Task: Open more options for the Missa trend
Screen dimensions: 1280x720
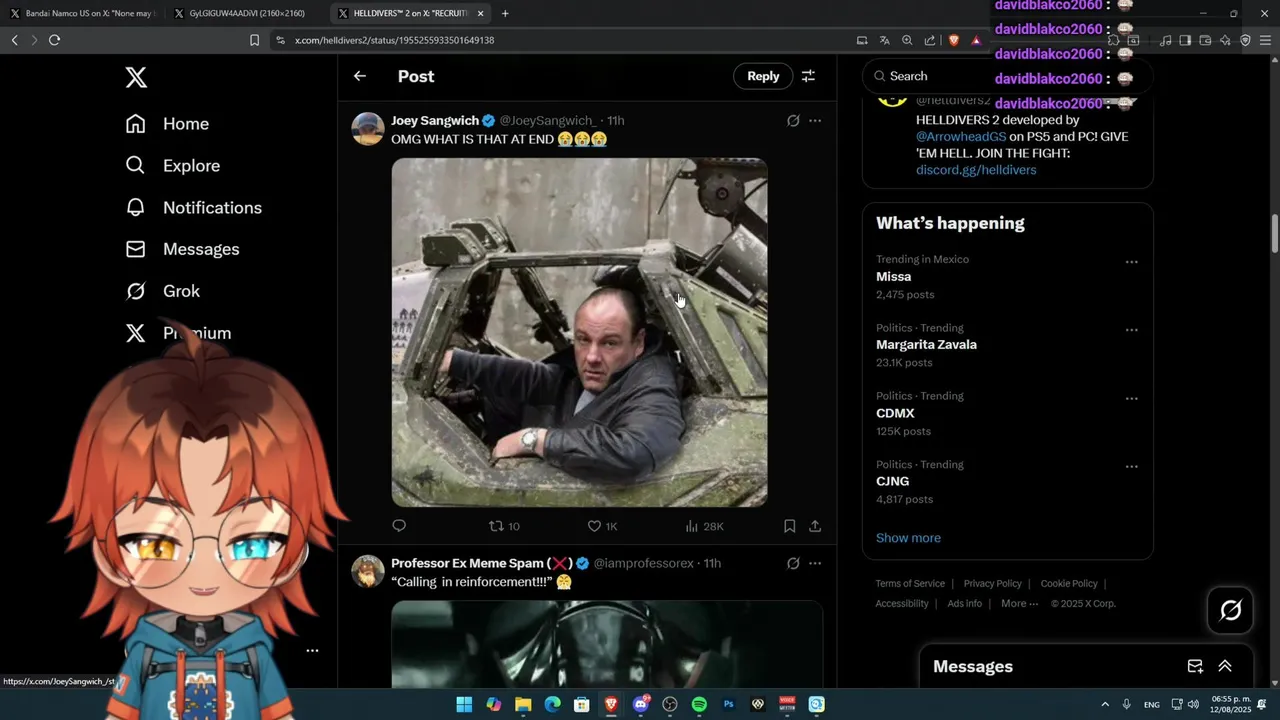Action: [1131, 262]
